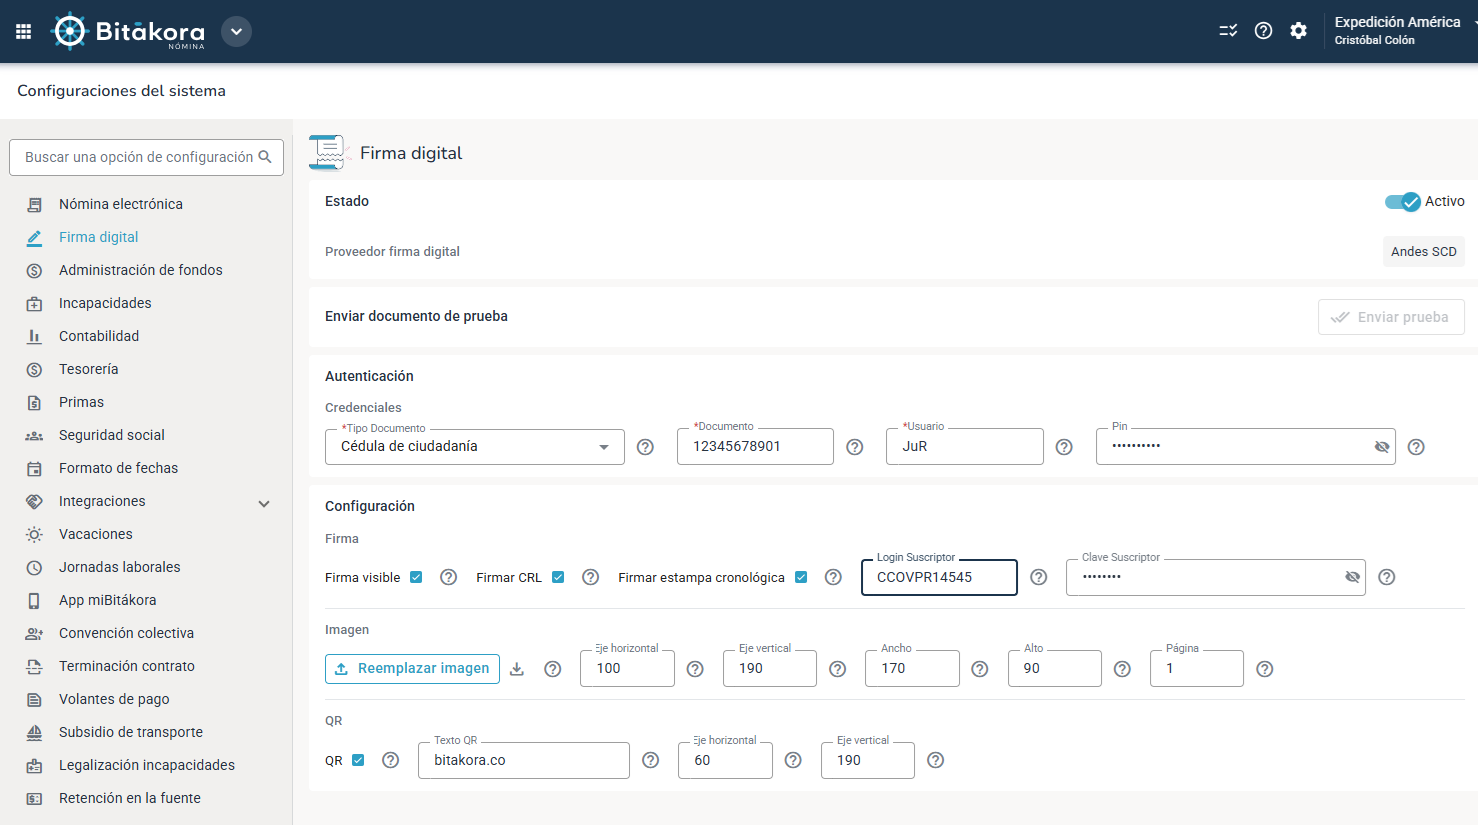Open Contabilidad settings
Viewport: 1478px width, 825px height.
click(99, 336)
